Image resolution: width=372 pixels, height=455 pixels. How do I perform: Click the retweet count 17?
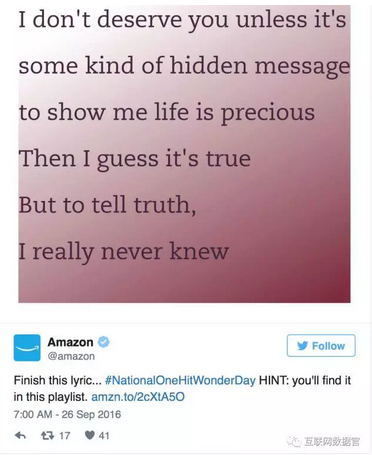65,435
